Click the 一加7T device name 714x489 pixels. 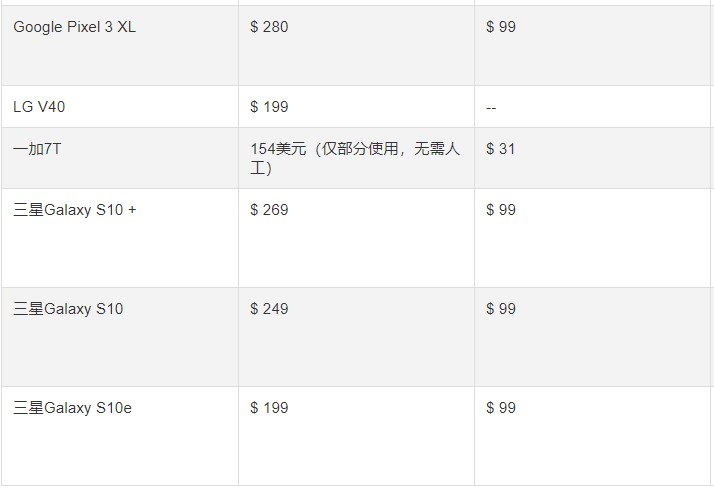(x=37, y=149)
